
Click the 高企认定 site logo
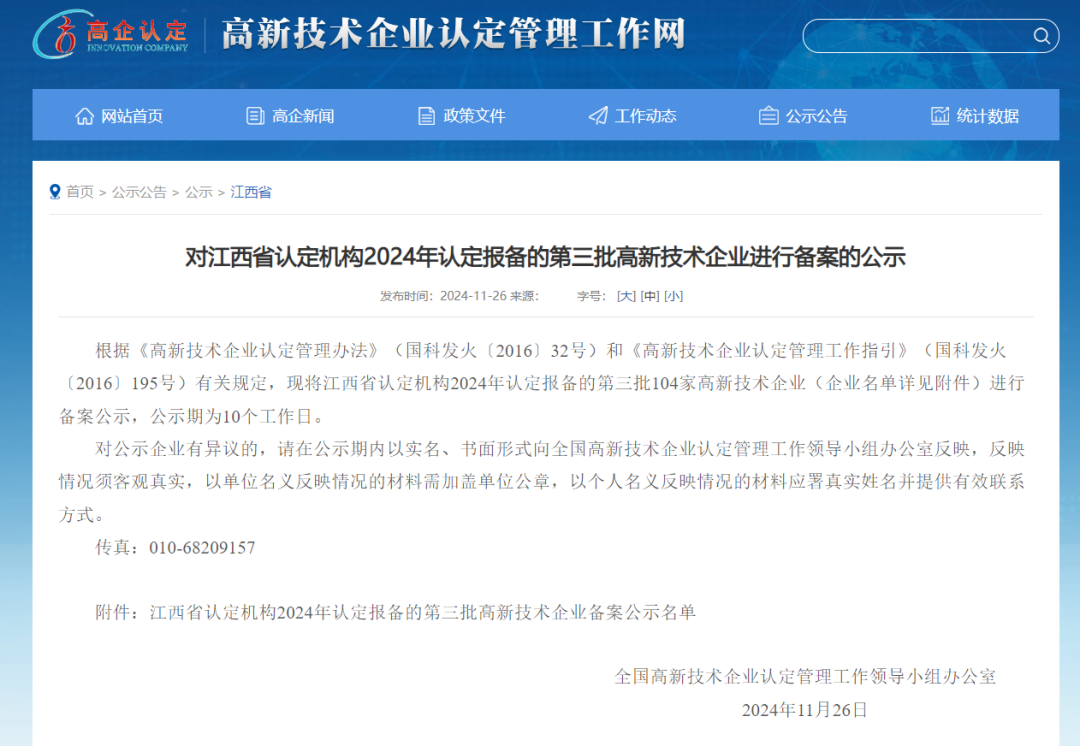[111, 34]
